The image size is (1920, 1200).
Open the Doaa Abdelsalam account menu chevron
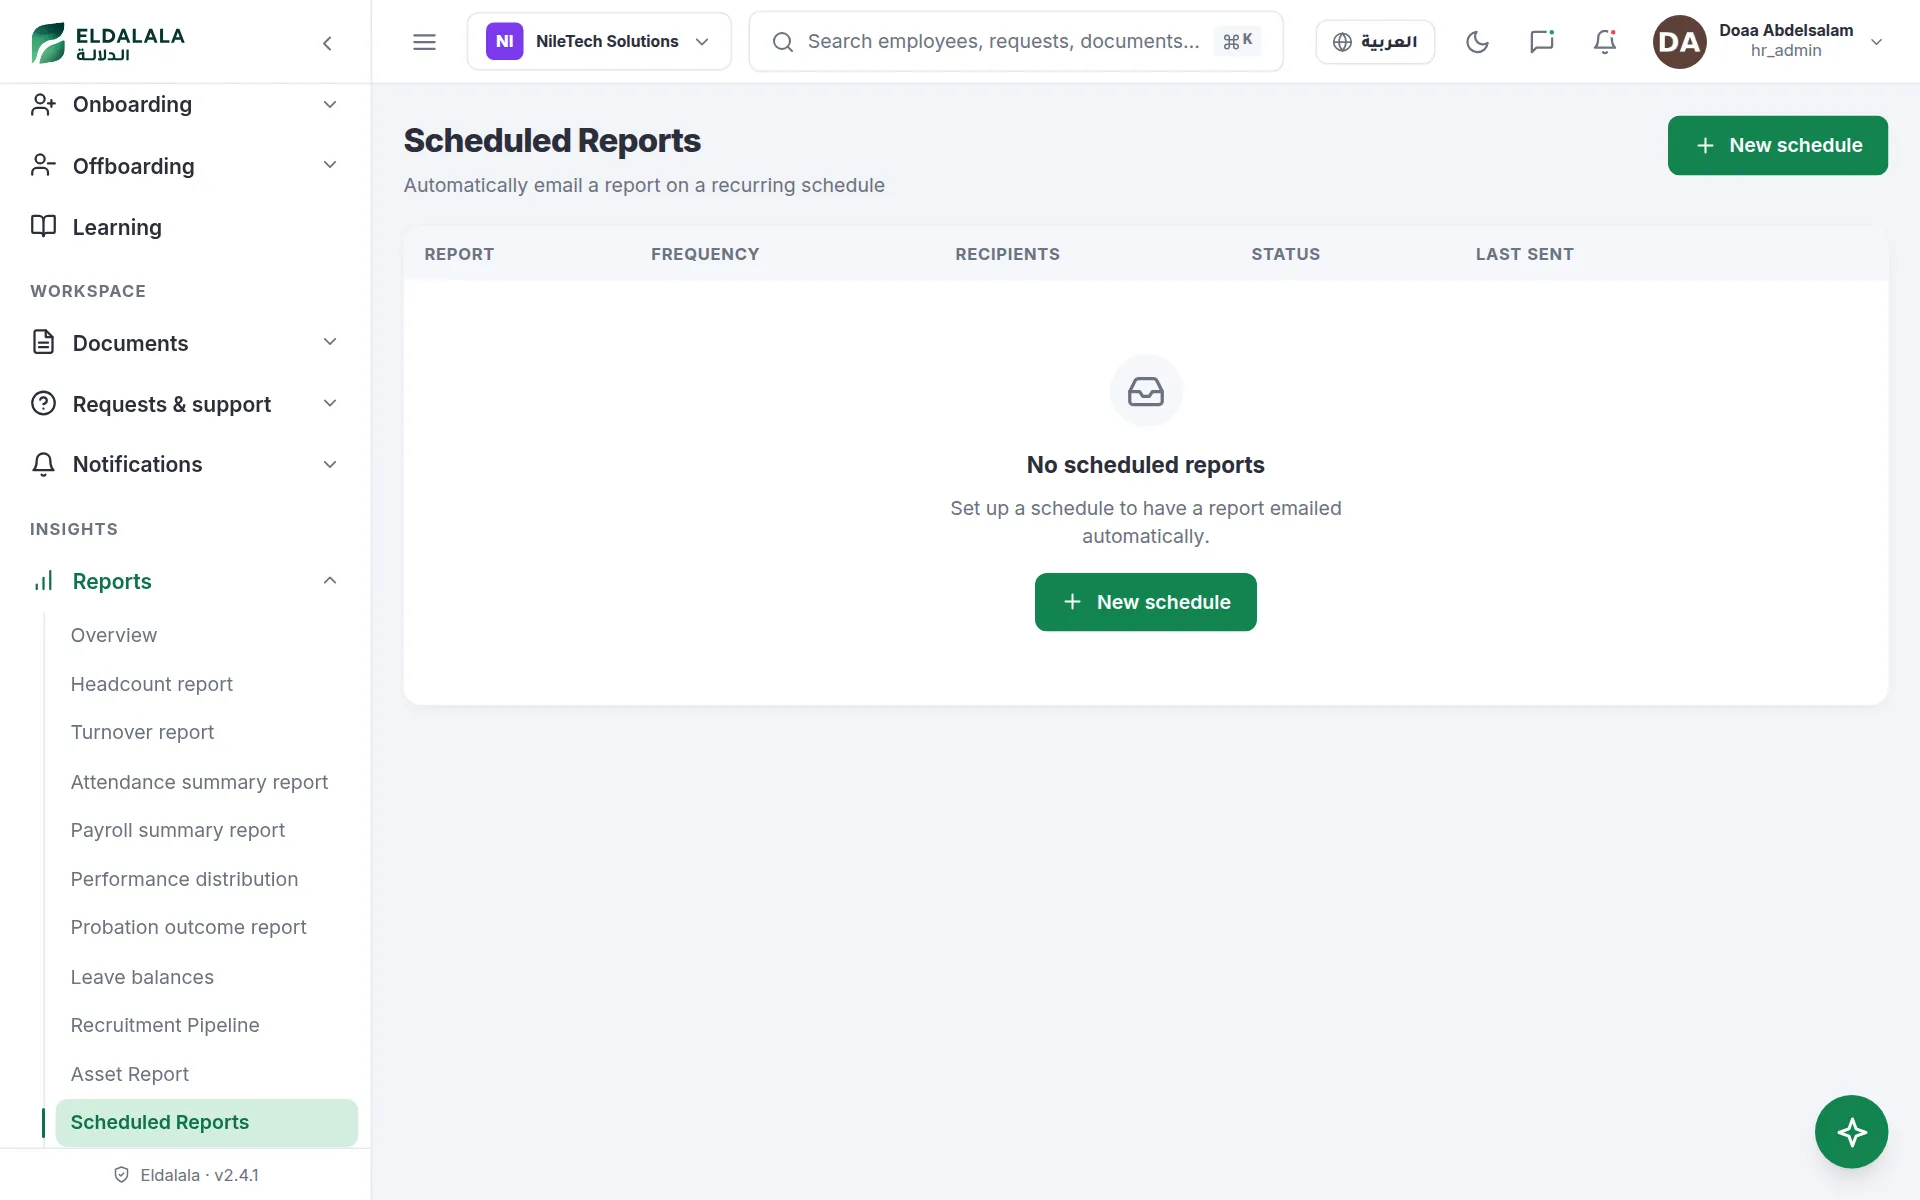[1877, 42]
